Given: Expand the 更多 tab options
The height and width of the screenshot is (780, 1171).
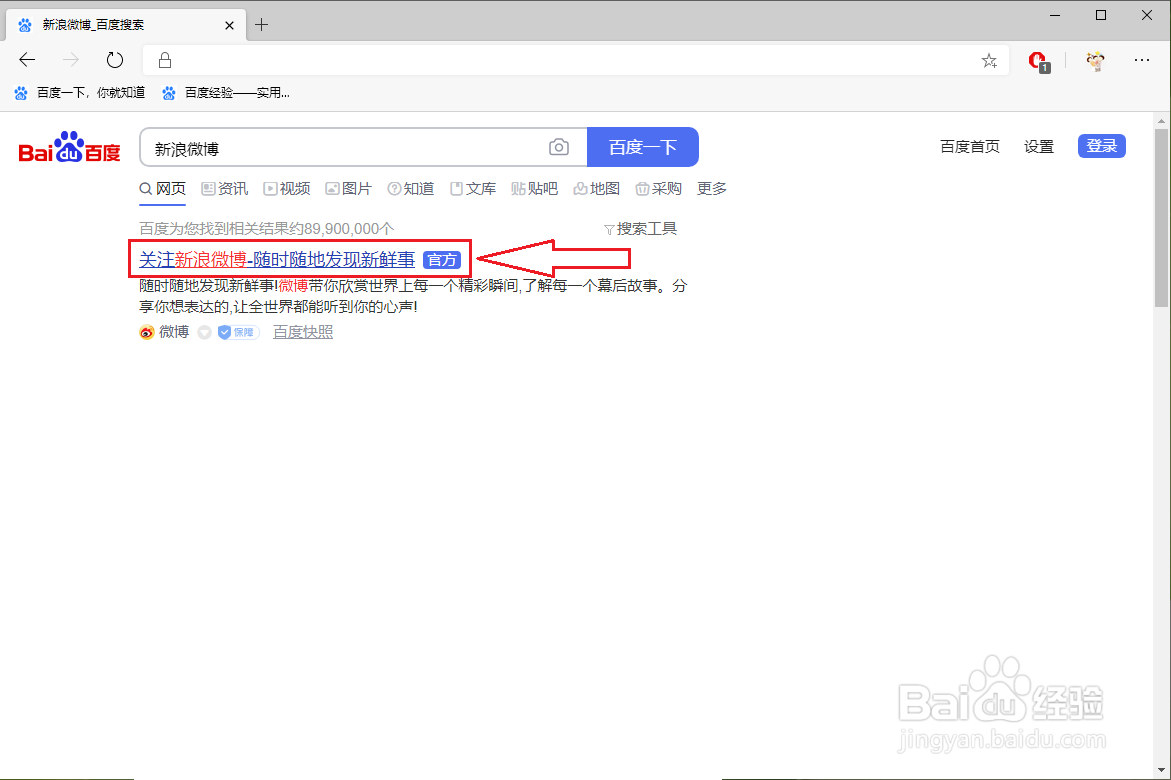Looking at the screenshot, I should coord(712,189).
